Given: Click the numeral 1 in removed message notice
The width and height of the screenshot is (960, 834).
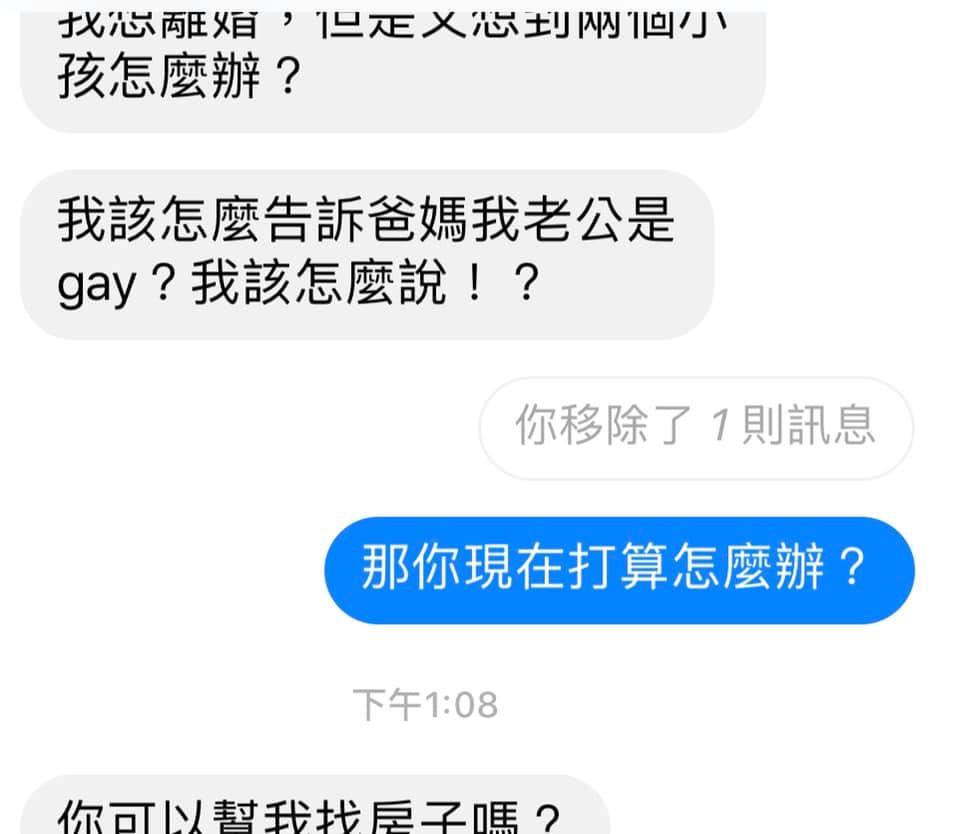Looking at the screenshot, I should tap(720, 424).
